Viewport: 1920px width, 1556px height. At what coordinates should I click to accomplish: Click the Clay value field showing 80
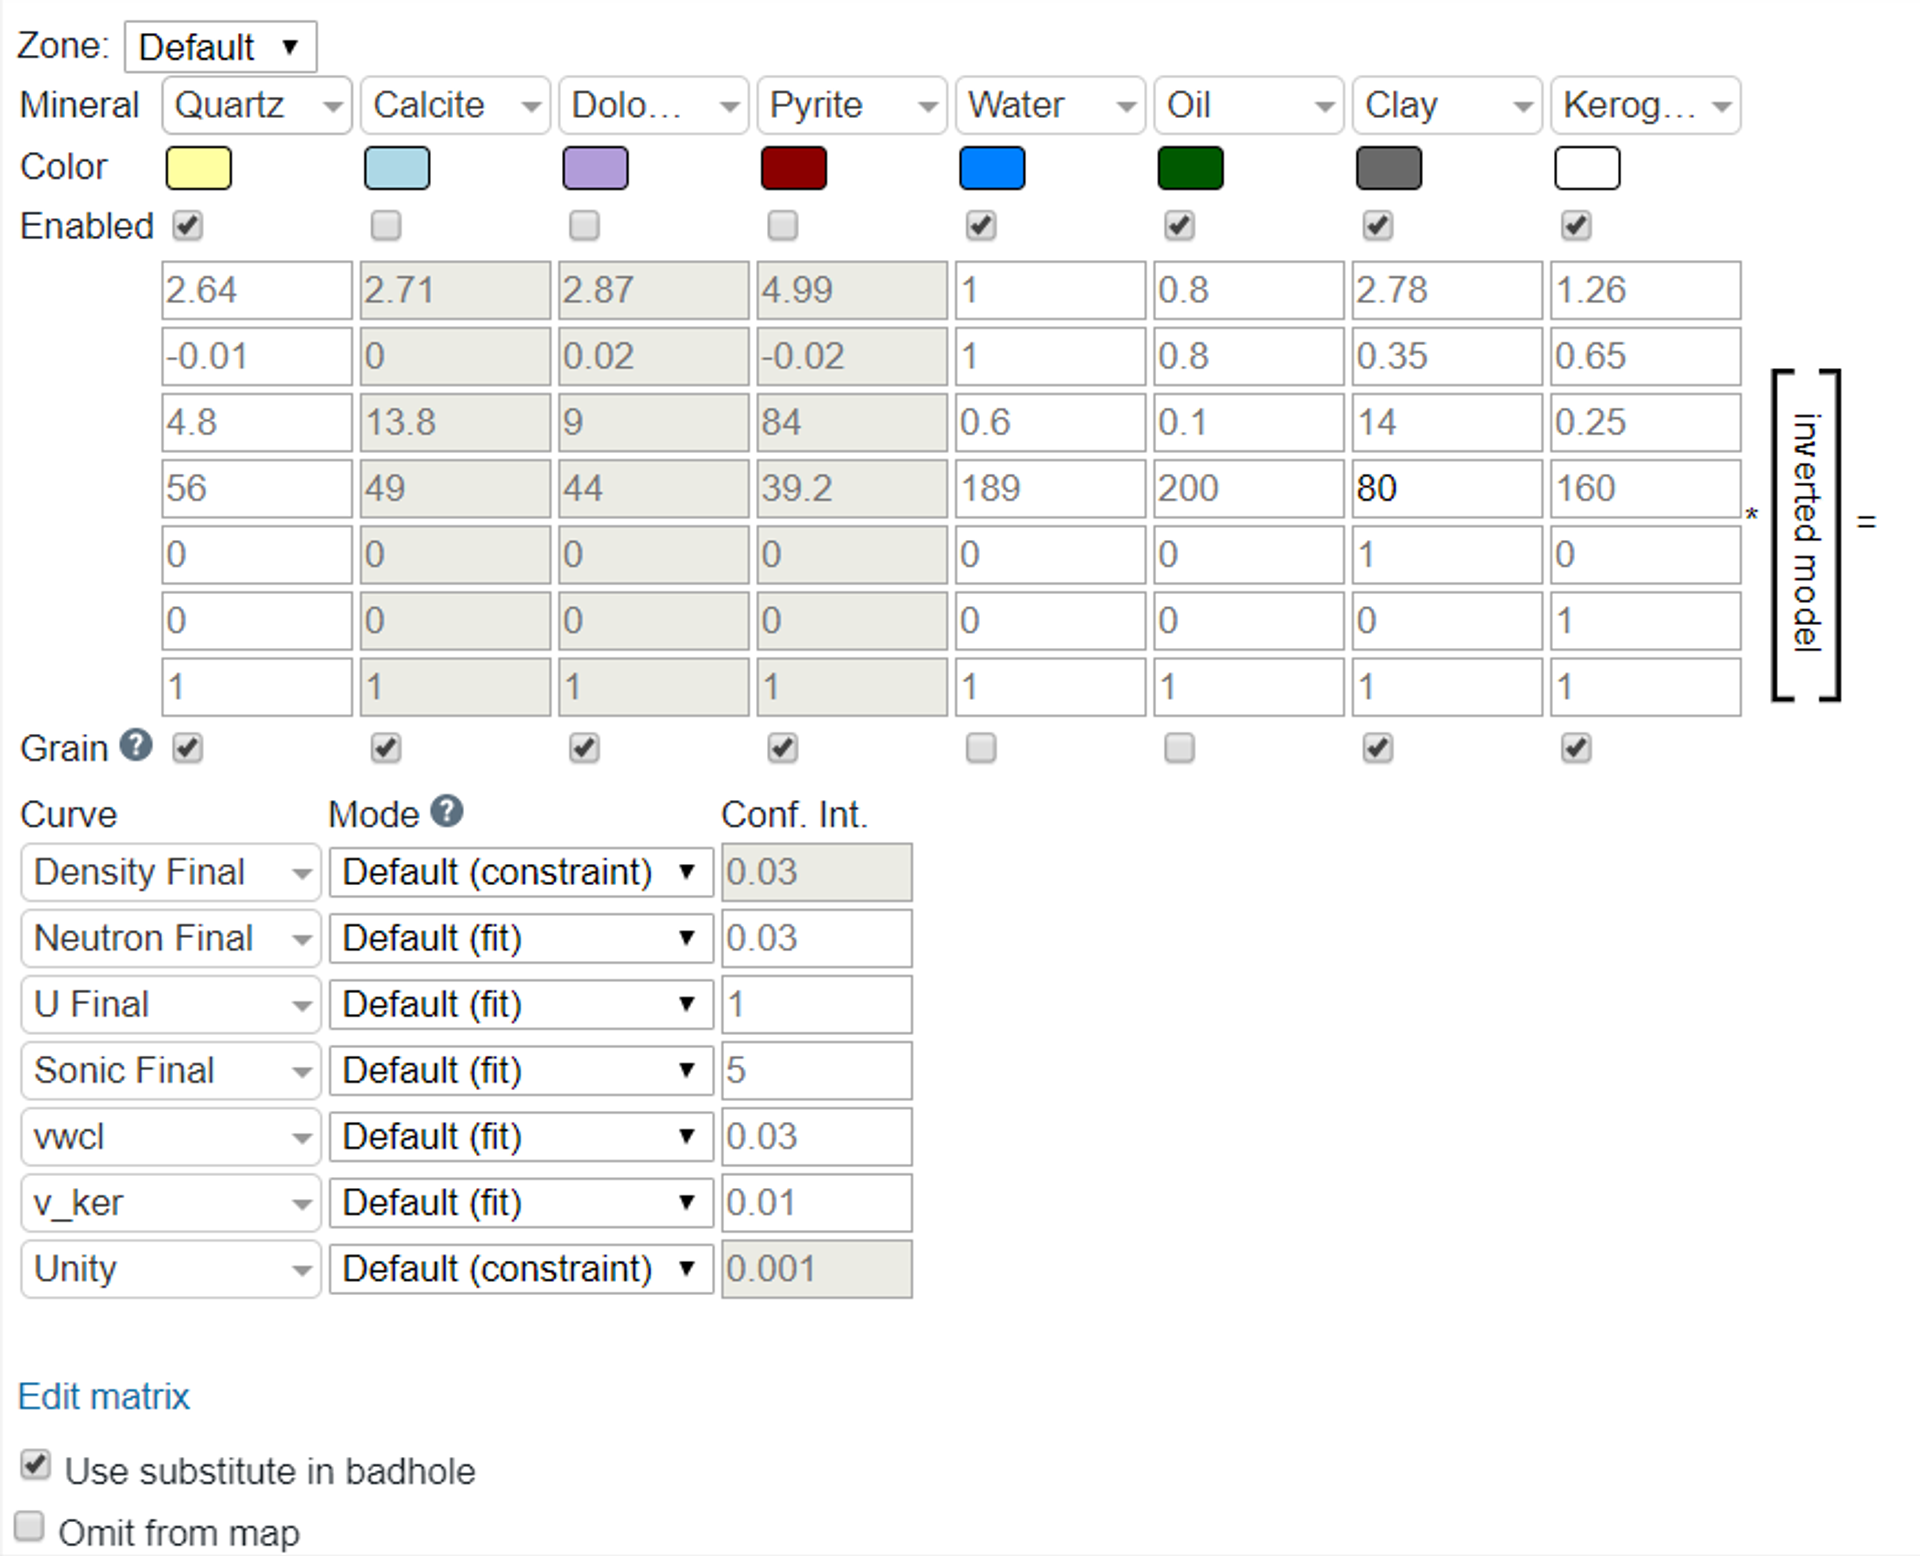(1445, 488)
